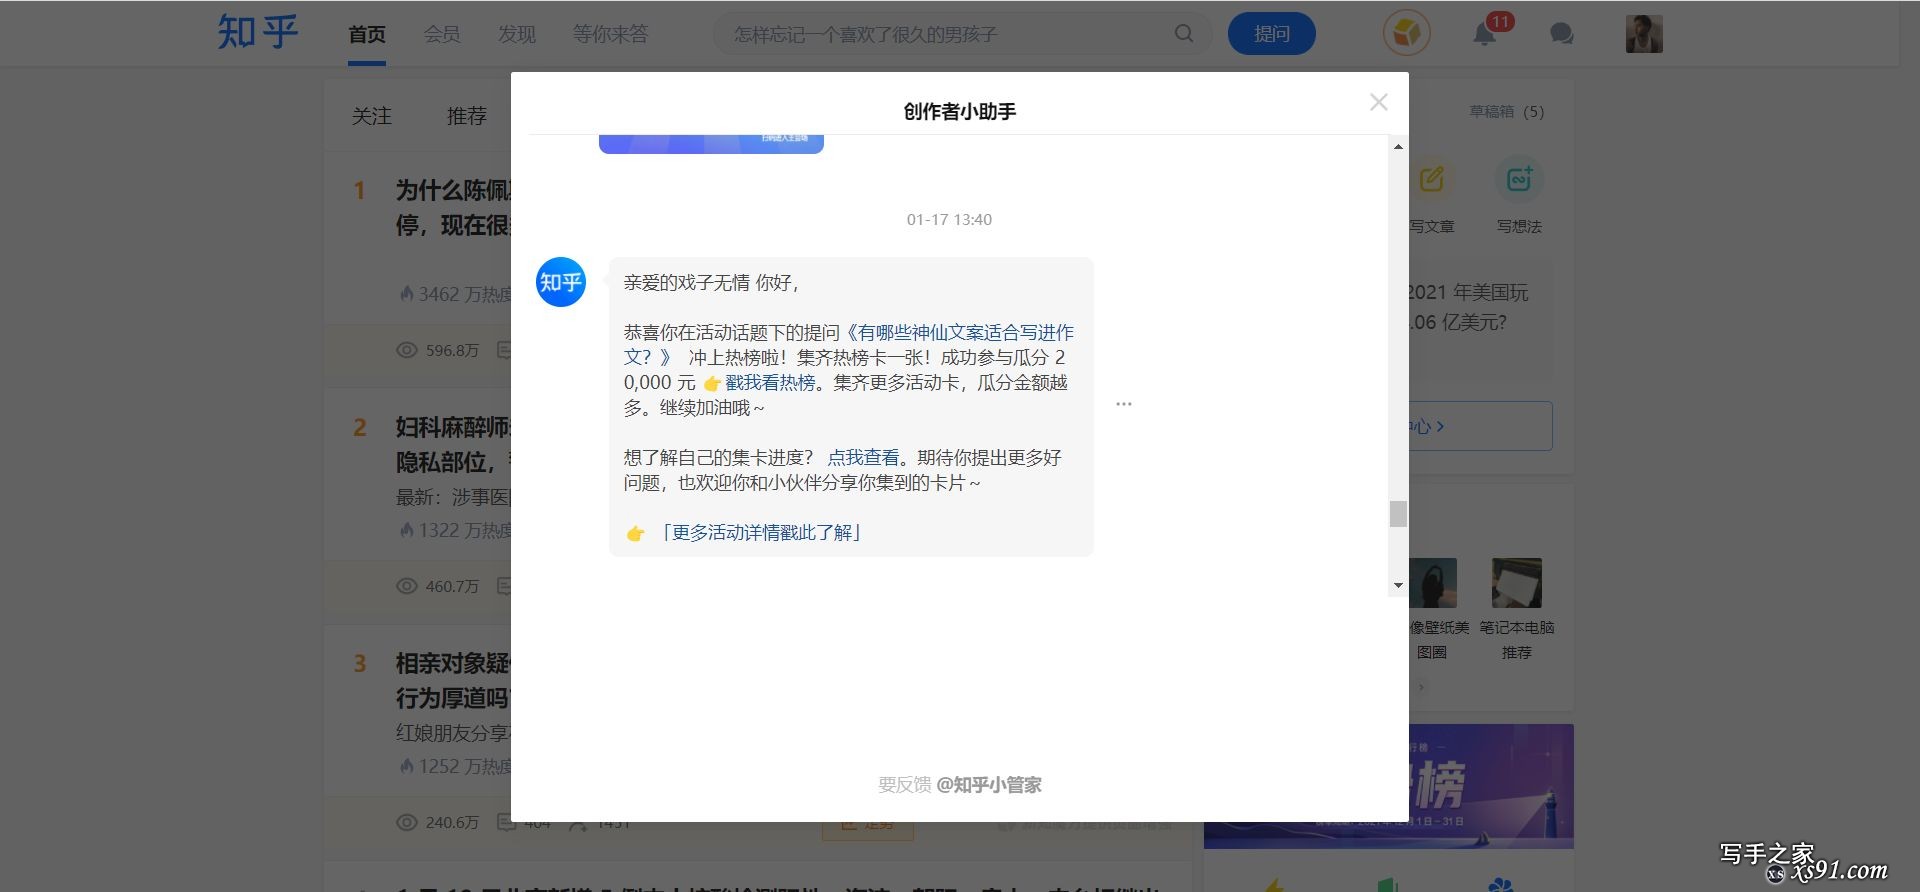Open 笔记本电脑推荐 thumbnail
Viewport: 1920px width, 892px height.
point(1517,583)
